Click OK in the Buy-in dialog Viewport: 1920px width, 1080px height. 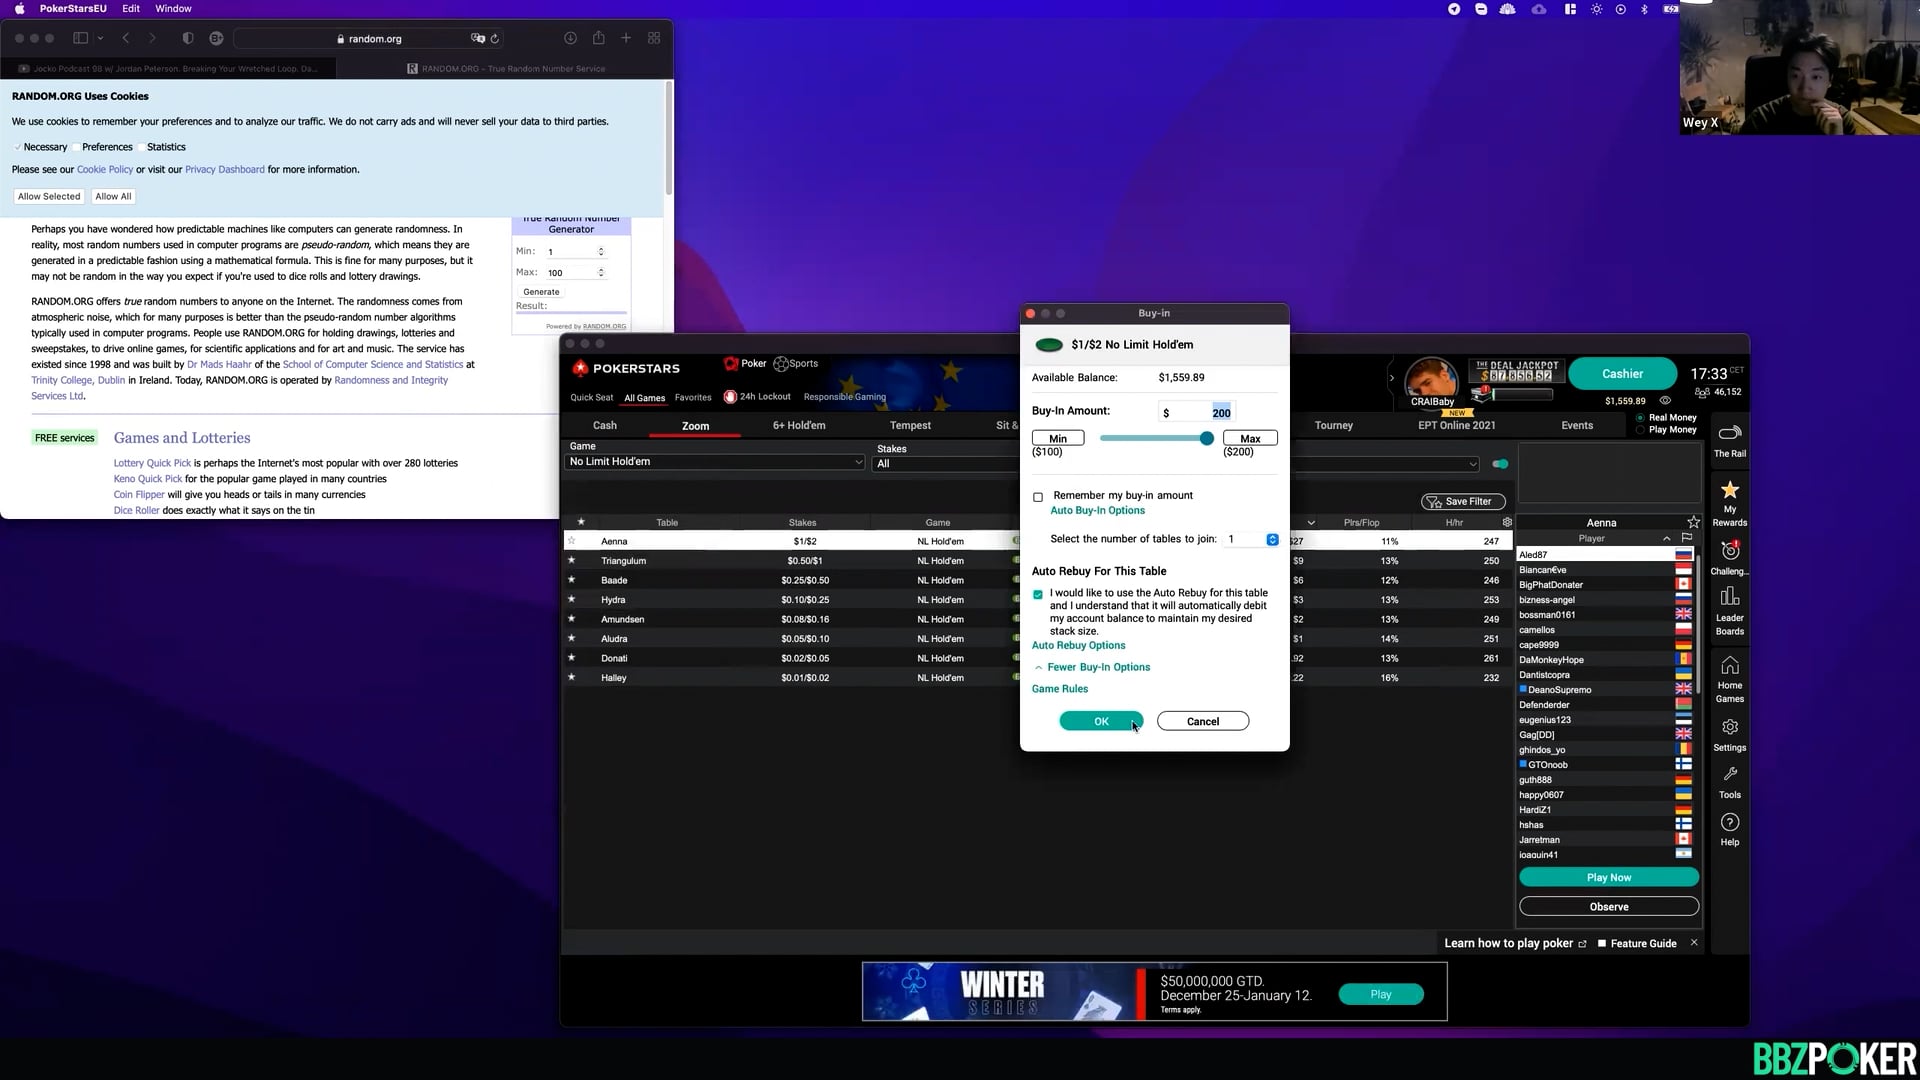[1100, 721]
